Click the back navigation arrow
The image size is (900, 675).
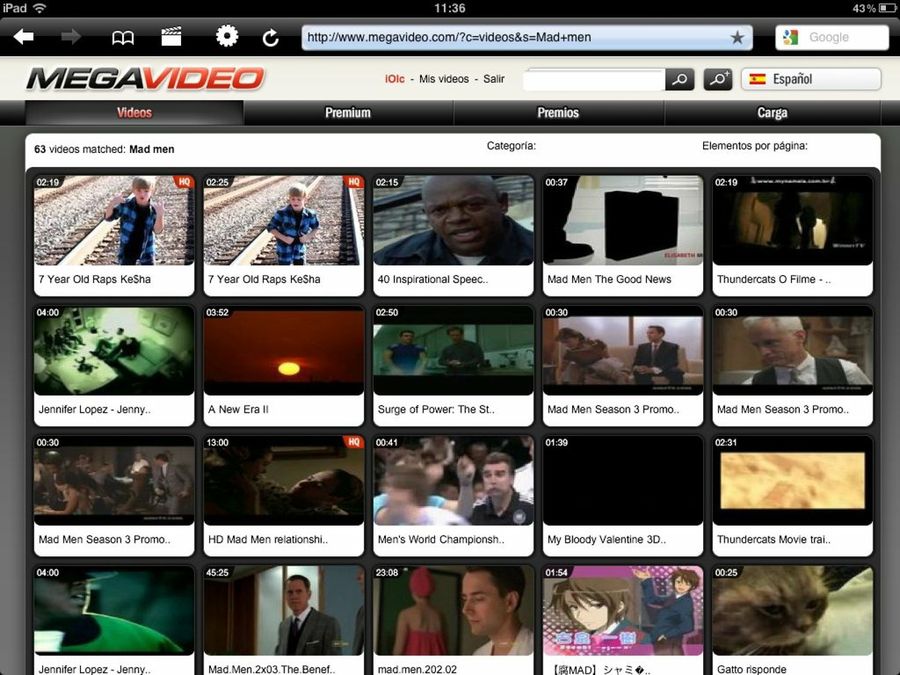click(24, 37)
